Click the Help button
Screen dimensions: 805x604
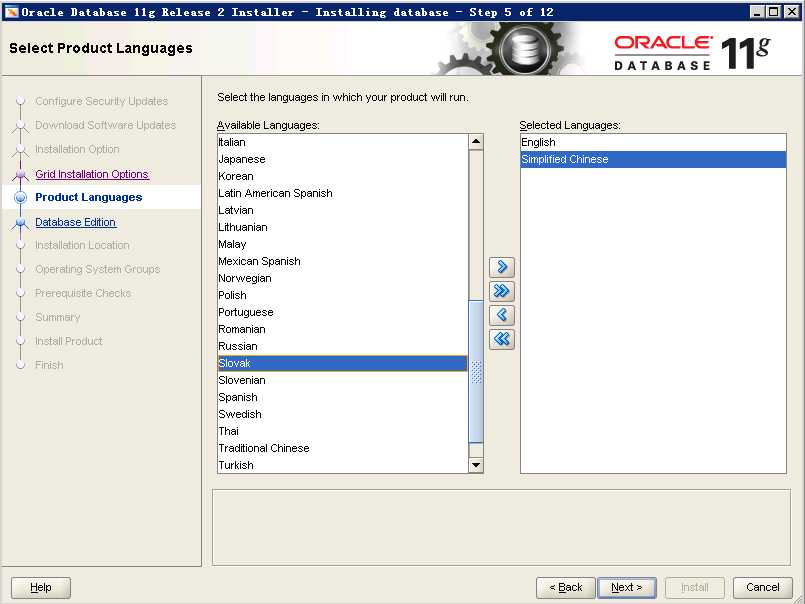point(41,587)
